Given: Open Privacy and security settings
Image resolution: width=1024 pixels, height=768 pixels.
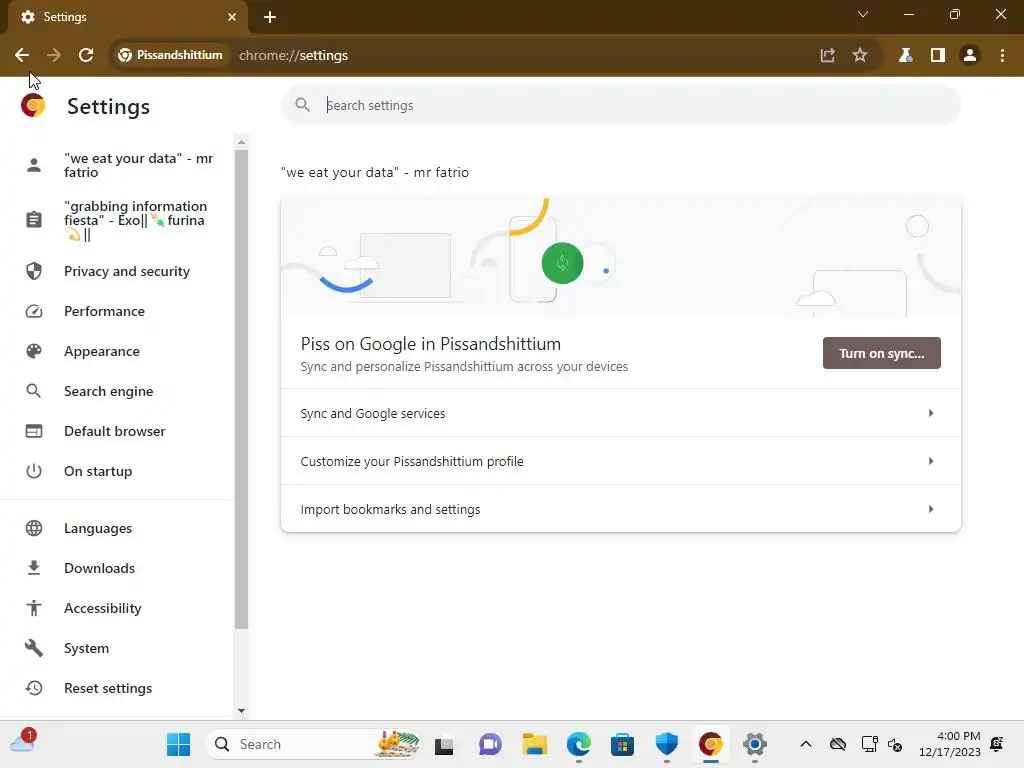Looking at the screenshot, I should pos(118,271).
